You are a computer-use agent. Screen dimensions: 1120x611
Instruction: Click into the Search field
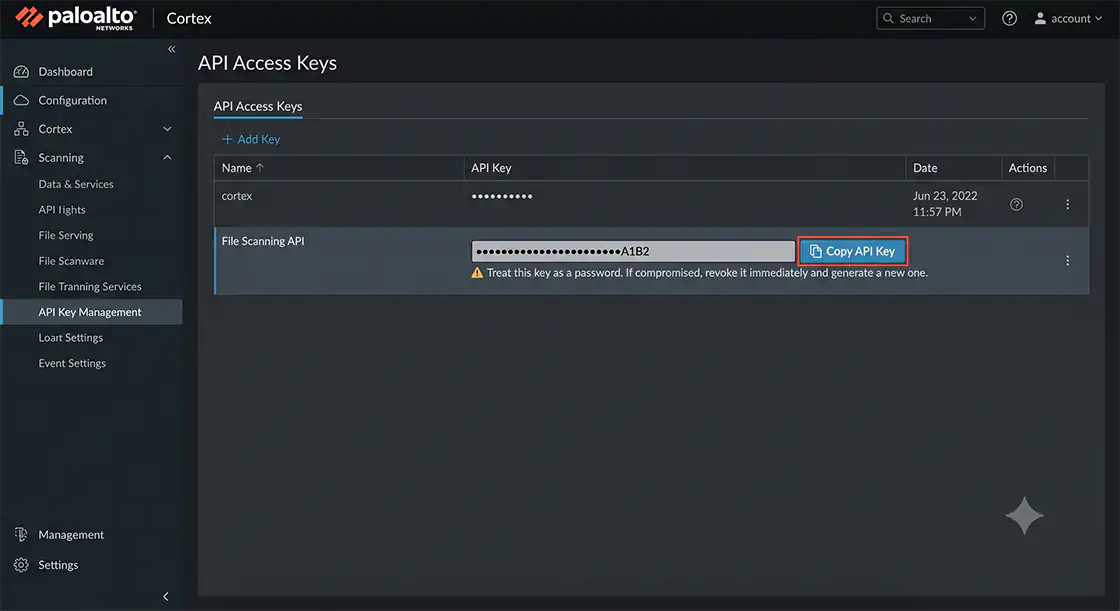930,19
